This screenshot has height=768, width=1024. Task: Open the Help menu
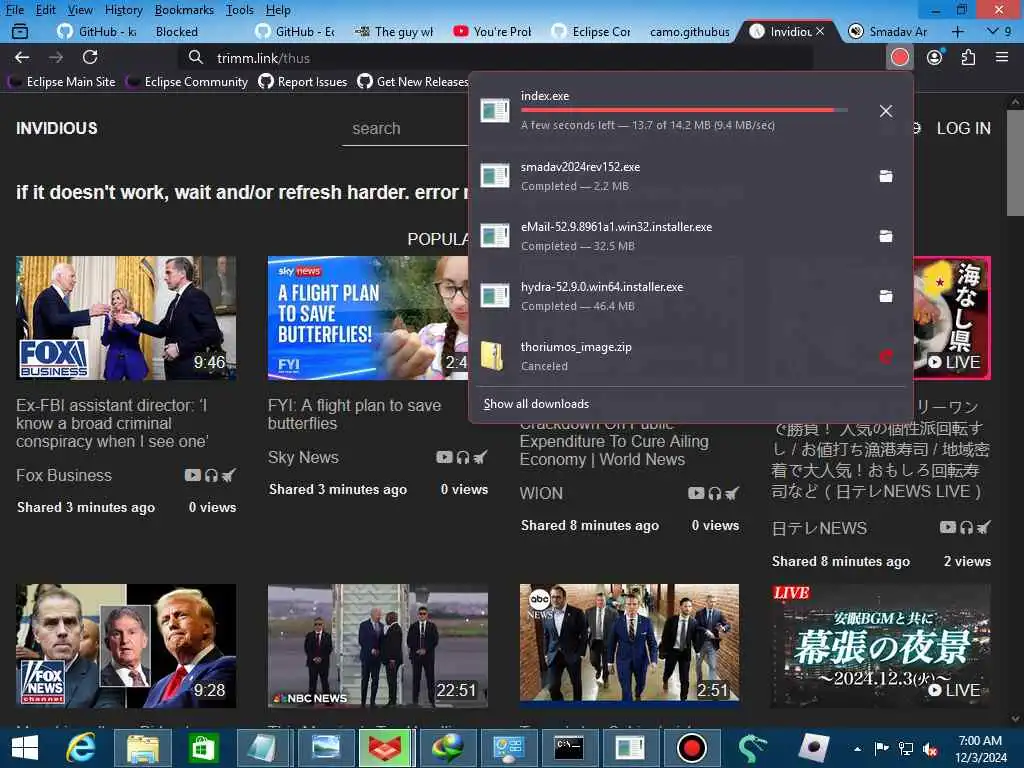(278, 10)
